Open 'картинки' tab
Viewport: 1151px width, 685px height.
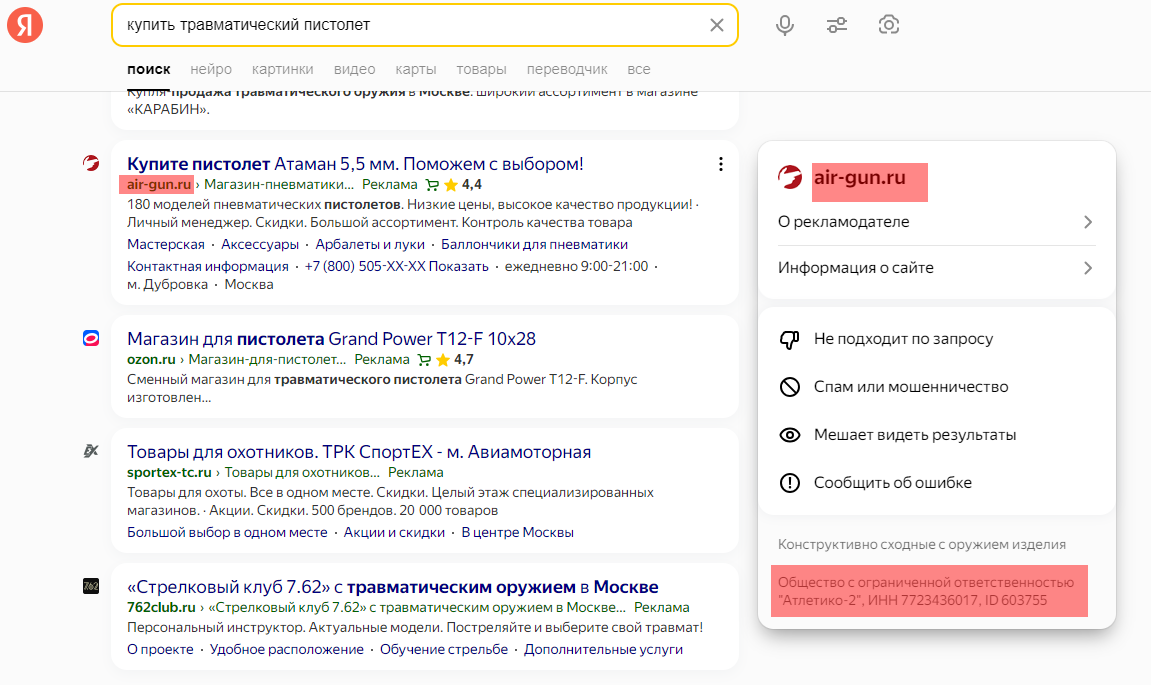pyautogui.click(x=283, y=69)
